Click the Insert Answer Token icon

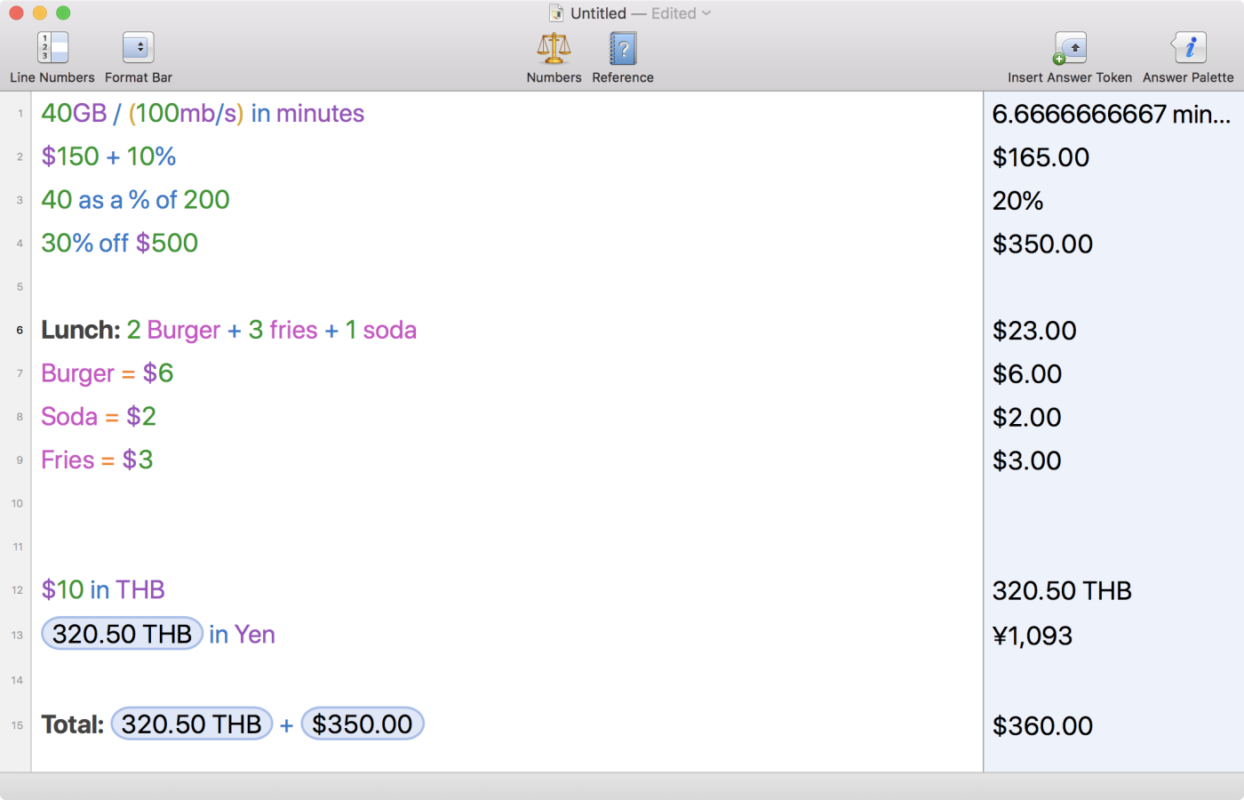(x=1069, y=48)
